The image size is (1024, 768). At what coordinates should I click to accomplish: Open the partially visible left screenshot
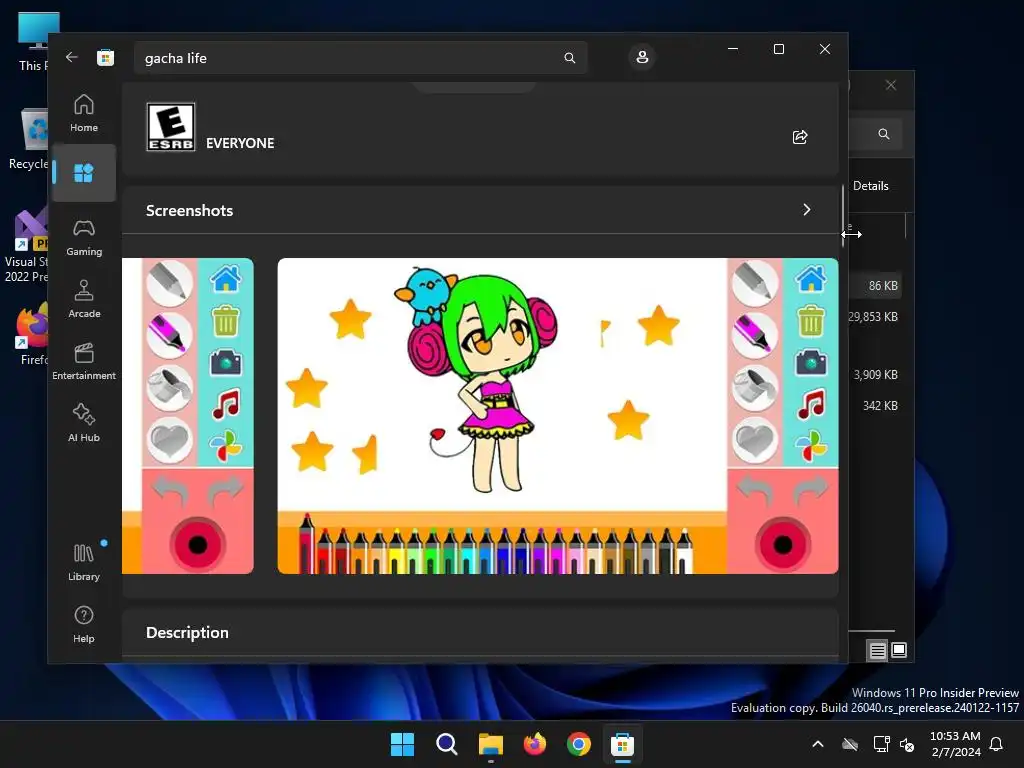187,416
